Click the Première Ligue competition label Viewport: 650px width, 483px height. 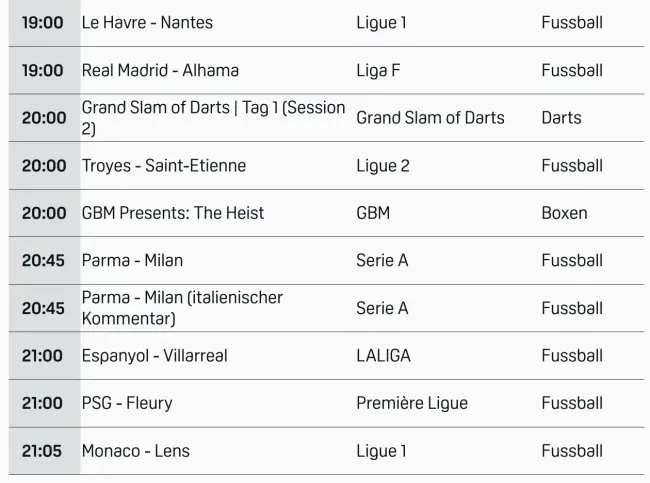[412, 403]
